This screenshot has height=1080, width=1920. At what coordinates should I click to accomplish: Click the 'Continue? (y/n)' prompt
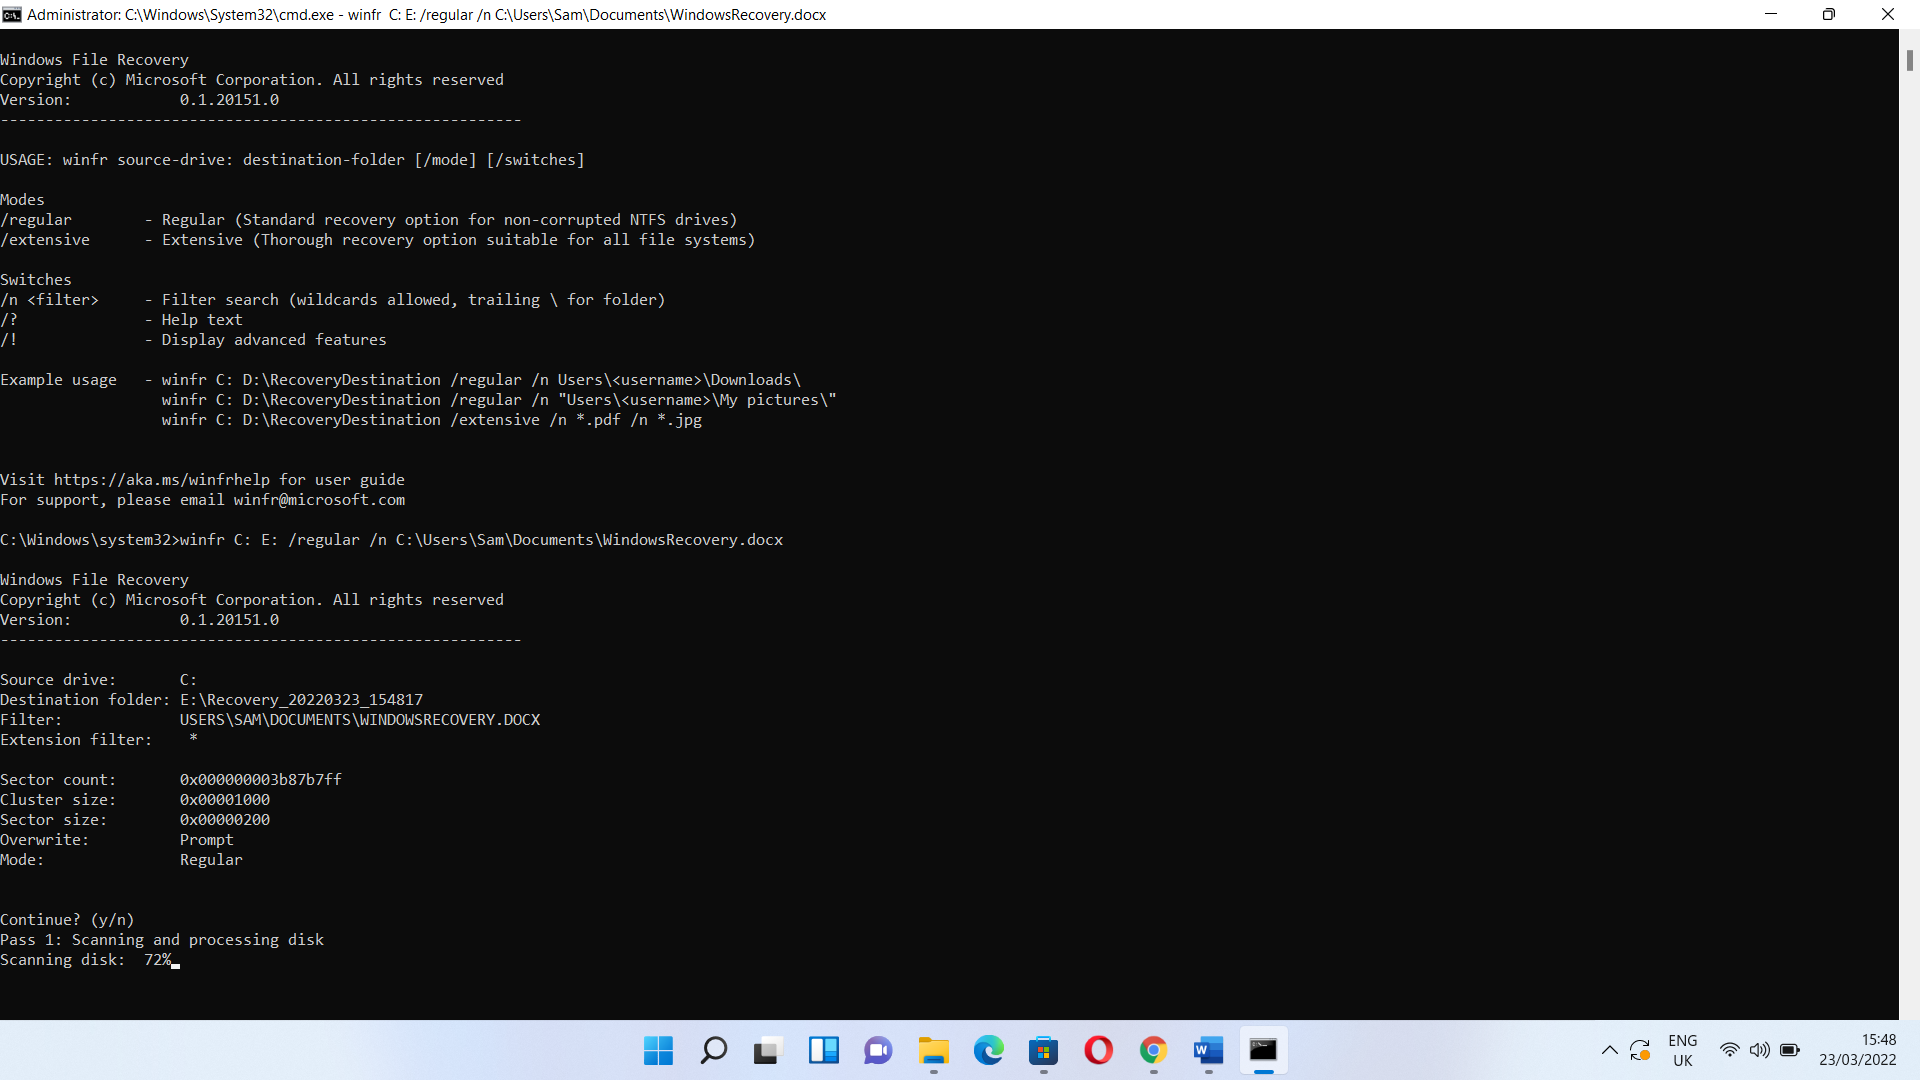(67, 920)
